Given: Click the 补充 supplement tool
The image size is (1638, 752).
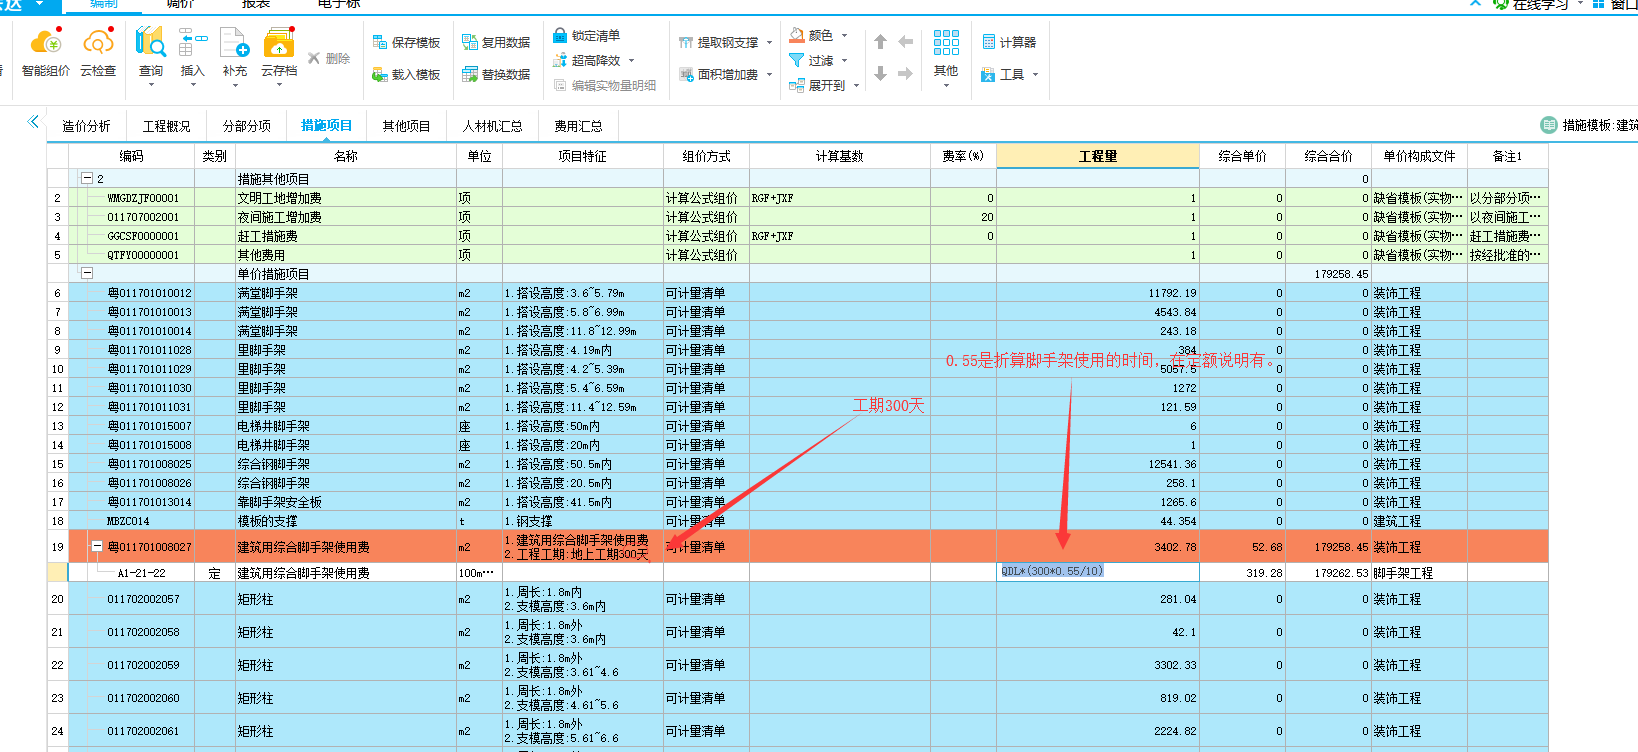Looking at the screenshot, I should tap(234, 55).
